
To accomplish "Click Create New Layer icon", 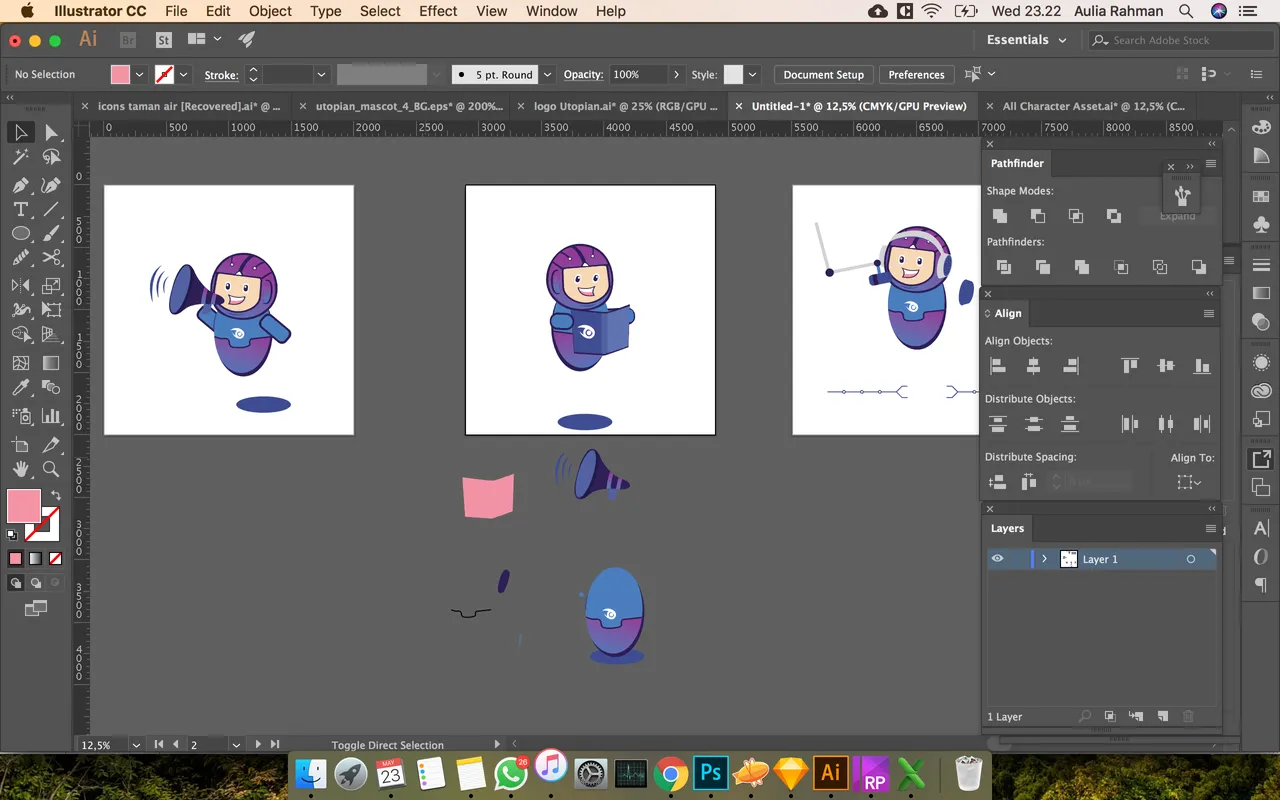I will (1162, 716).
